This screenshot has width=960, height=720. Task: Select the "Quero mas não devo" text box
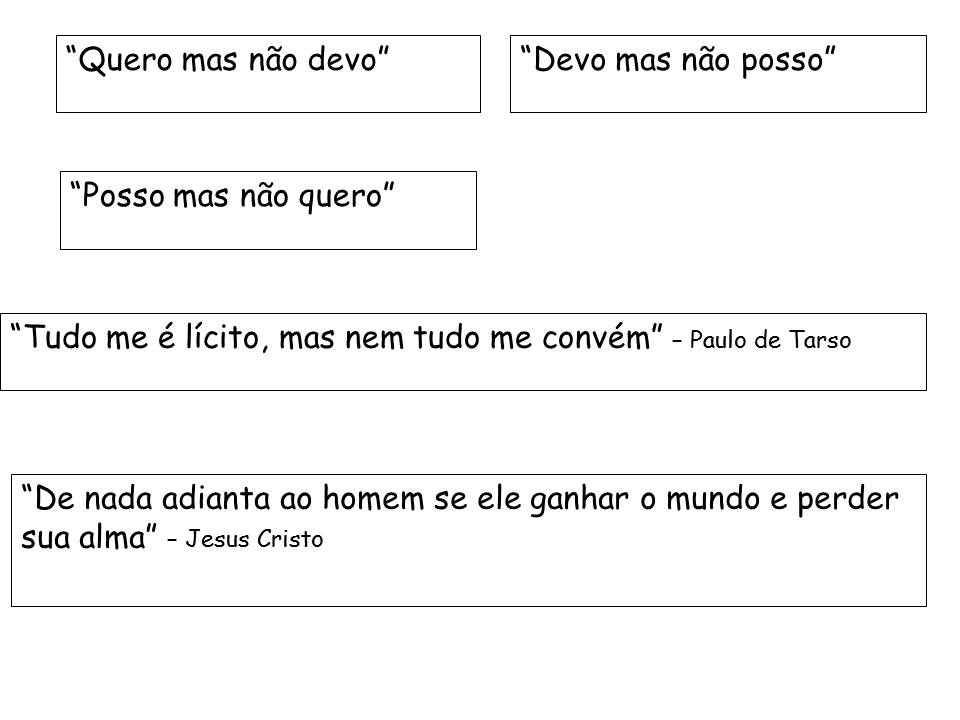[268, 74]
